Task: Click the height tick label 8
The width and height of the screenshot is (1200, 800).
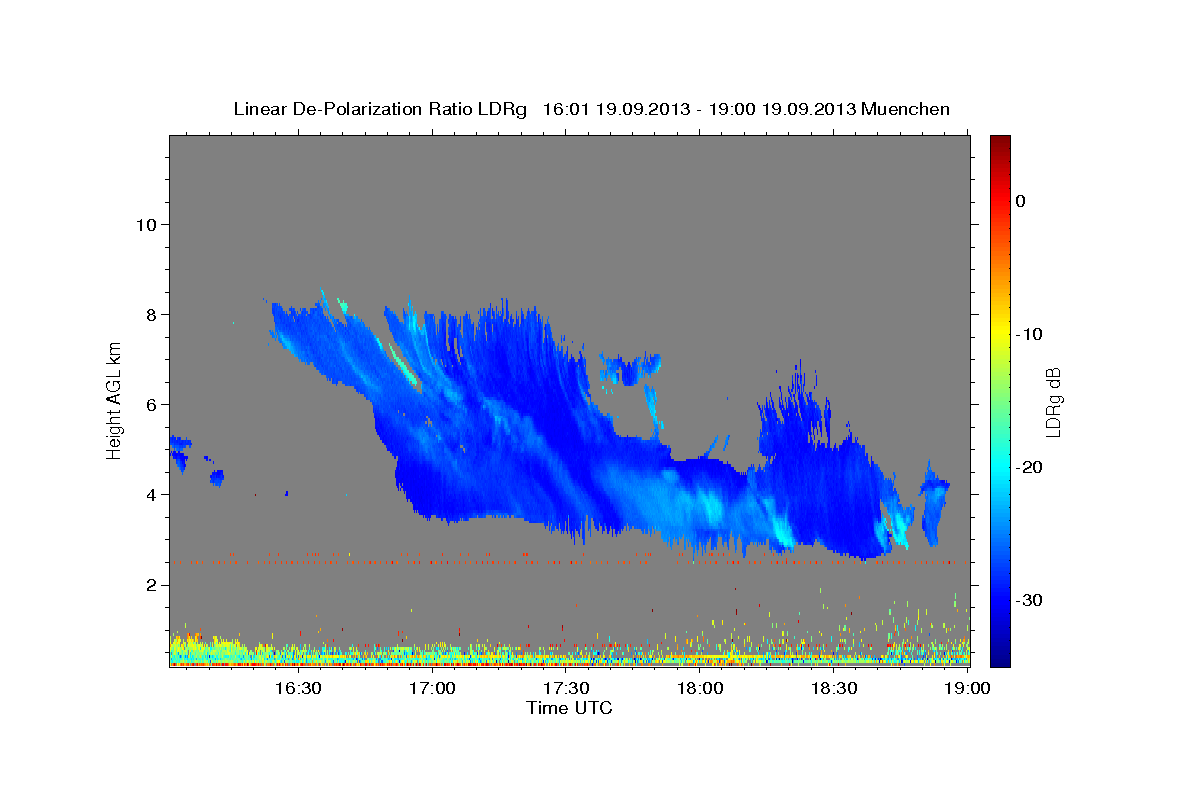Action: pyautogui.click(x=151, y=314)
